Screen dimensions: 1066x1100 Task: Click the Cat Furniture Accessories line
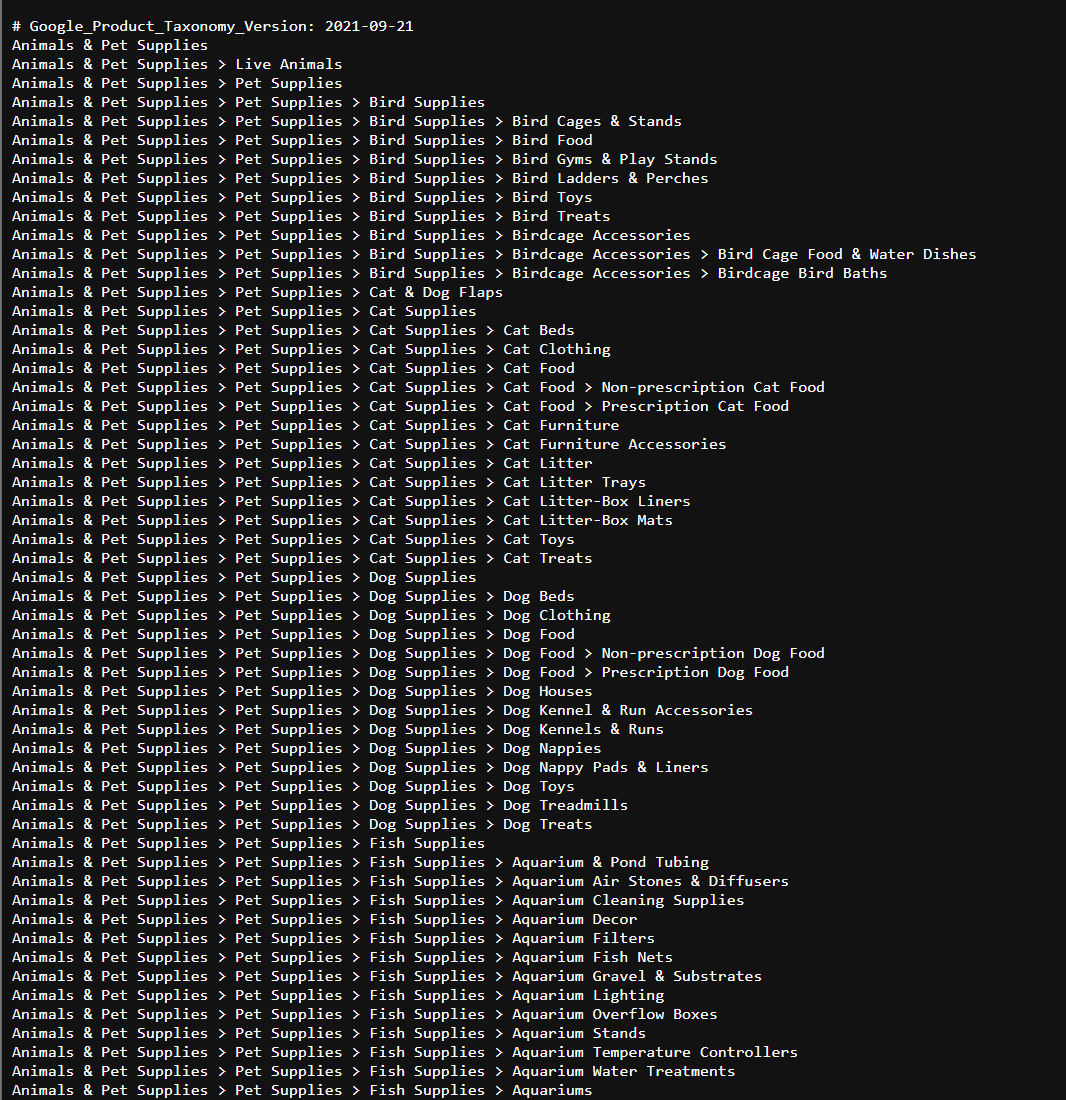click(x=369, y=444)
